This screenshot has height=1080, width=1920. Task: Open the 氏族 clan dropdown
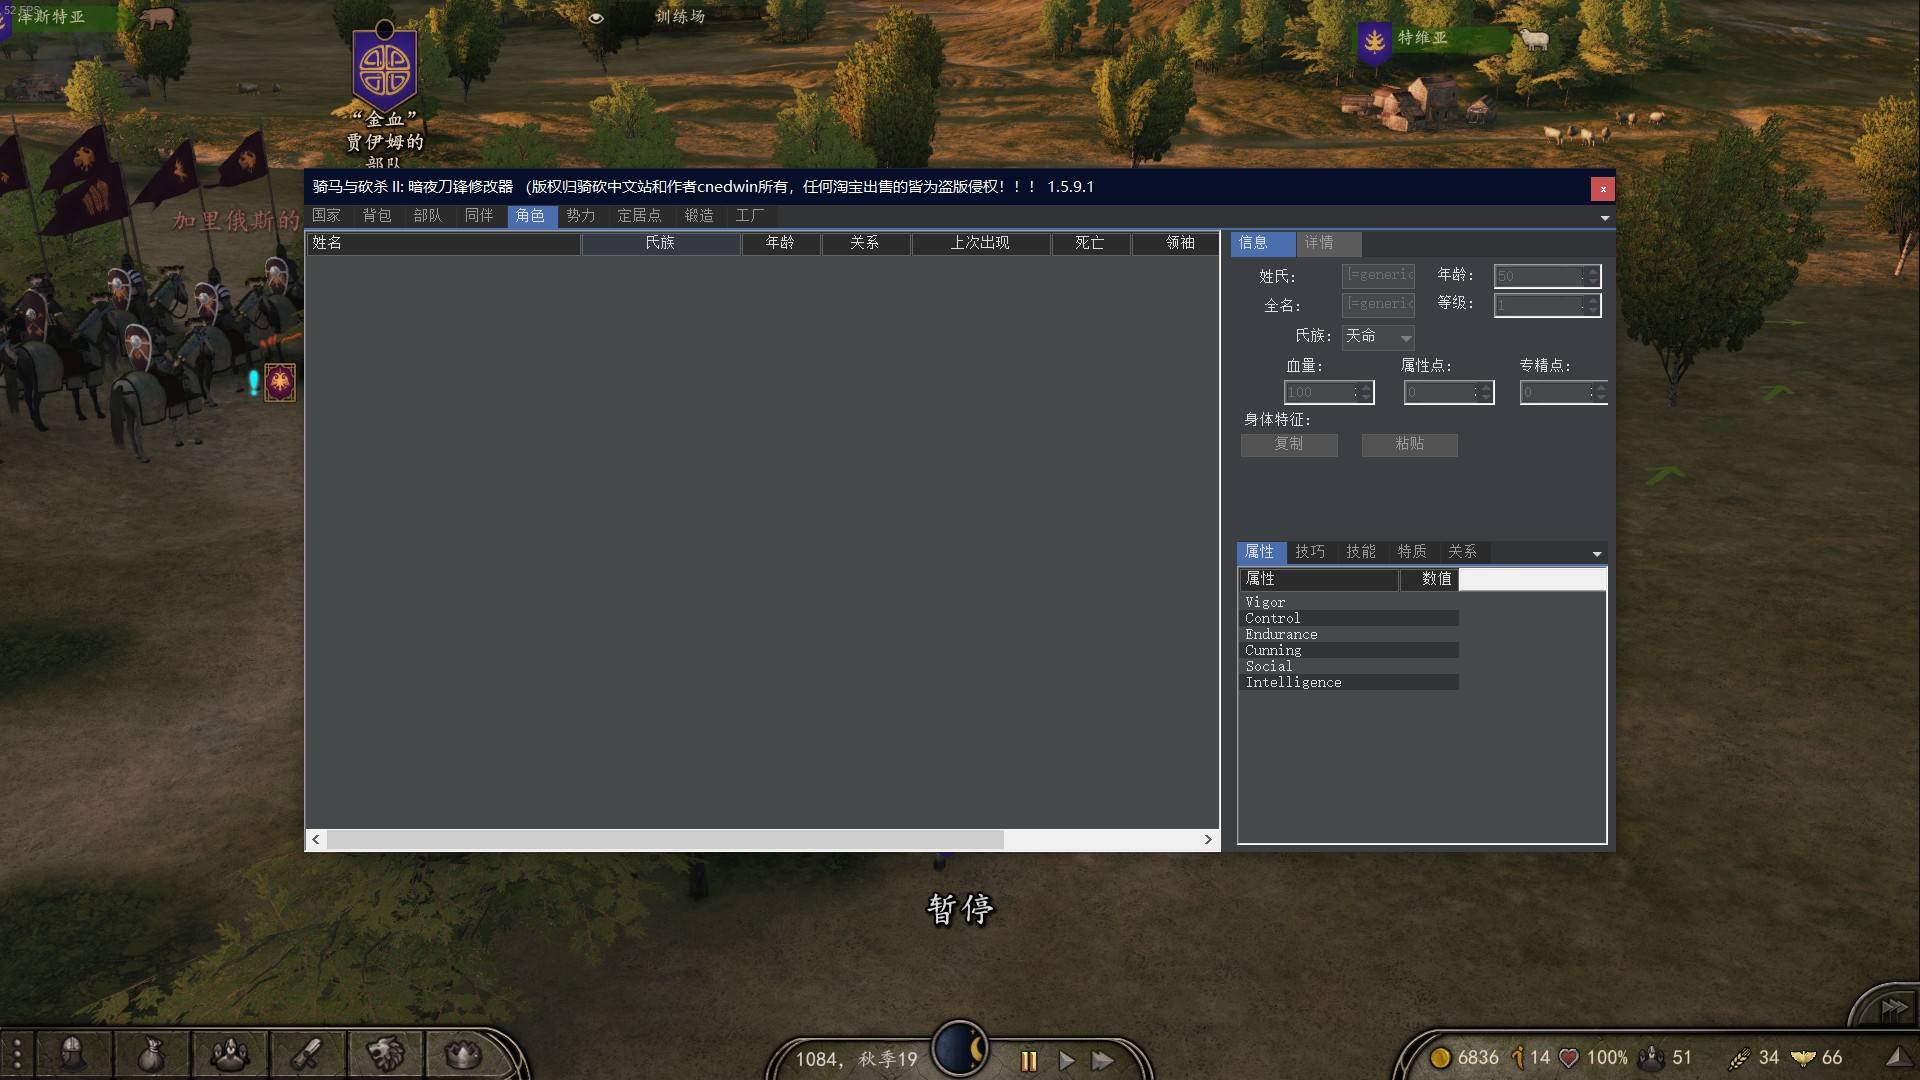tap(1378, 337)
